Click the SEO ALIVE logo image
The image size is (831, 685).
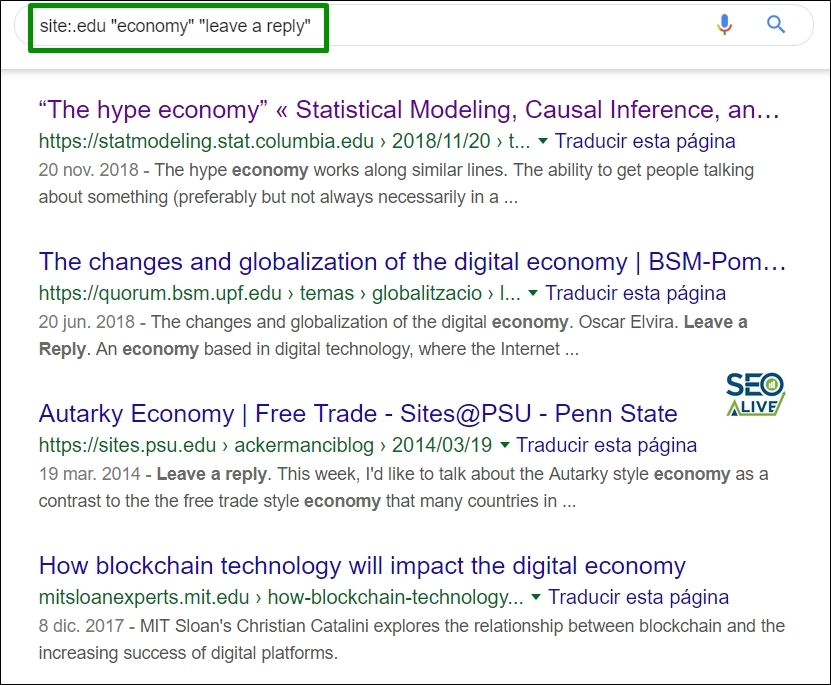[754, 393]
